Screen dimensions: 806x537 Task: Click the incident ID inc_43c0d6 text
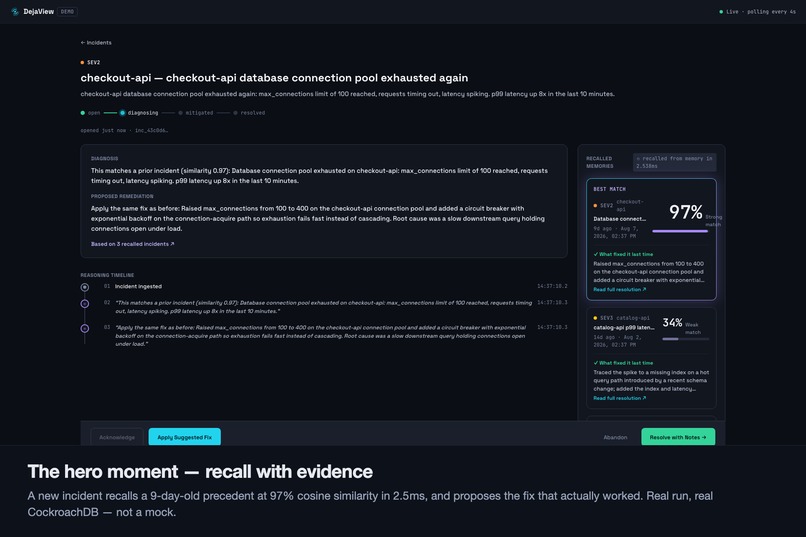point(151,131)
